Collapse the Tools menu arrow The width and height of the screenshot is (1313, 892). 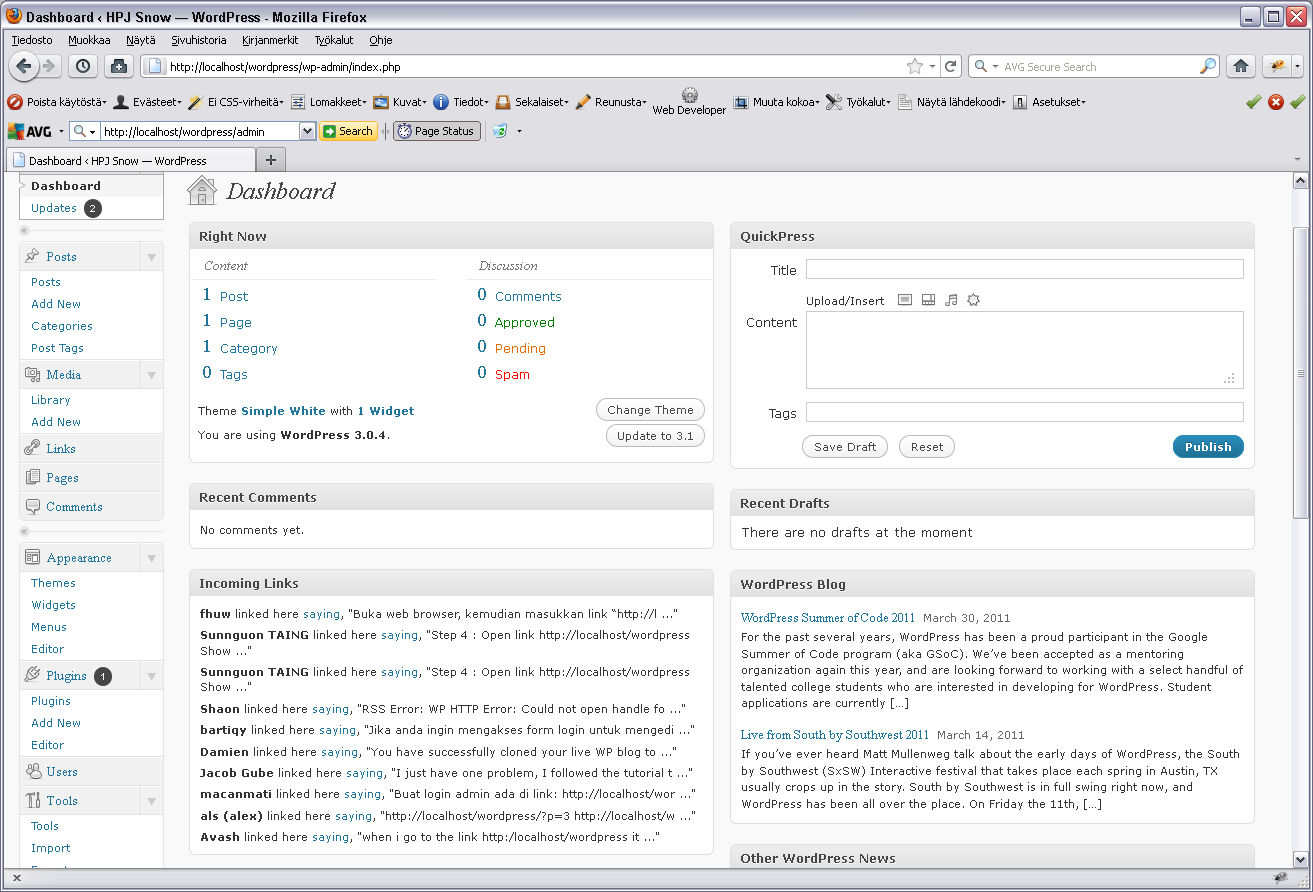(152, 801)
